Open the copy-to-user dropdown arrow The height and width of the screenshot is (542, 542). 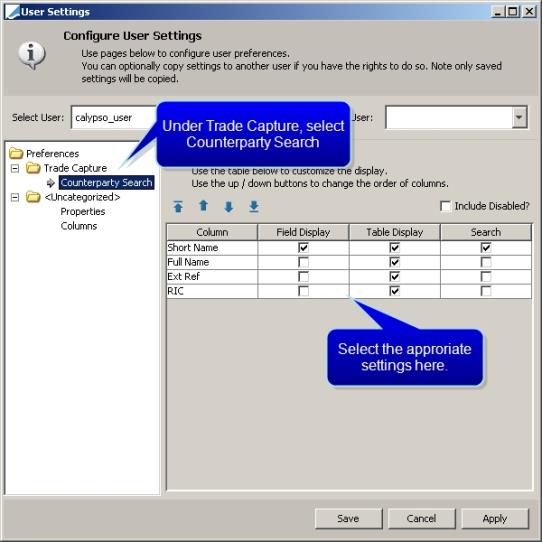point(518,118)
